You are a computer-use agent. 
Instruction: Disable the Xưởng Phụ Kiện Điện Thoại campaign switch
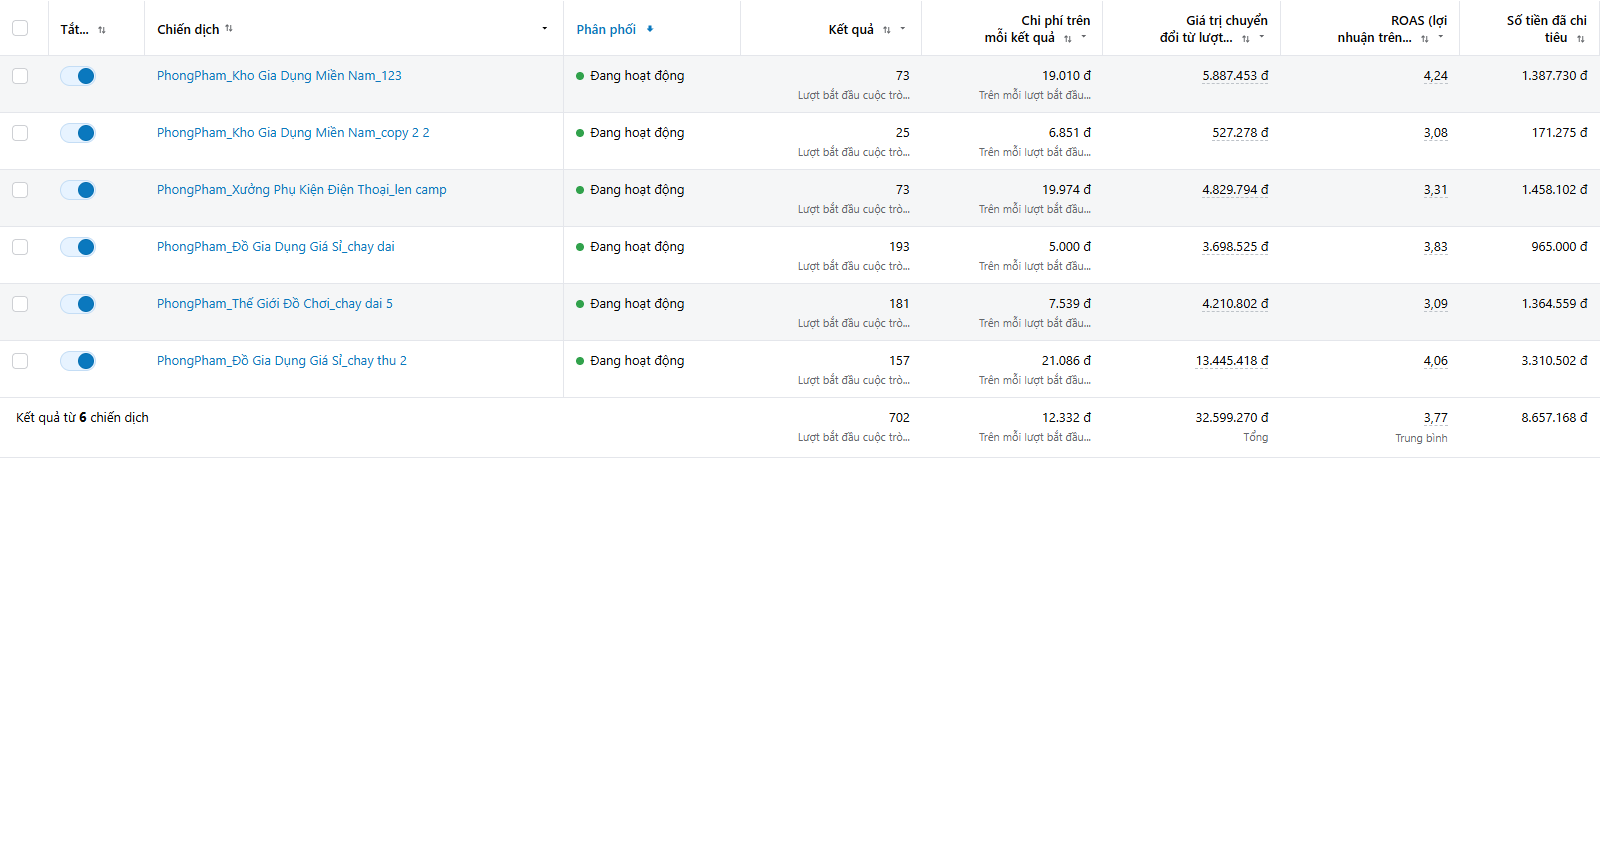click(x=78, y=190)
